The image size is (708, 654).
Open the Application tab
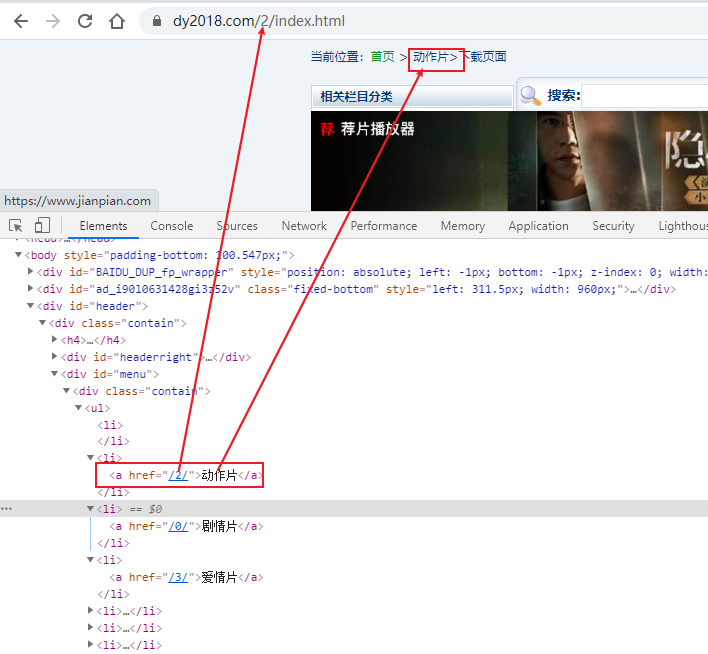tap(538, 226)
